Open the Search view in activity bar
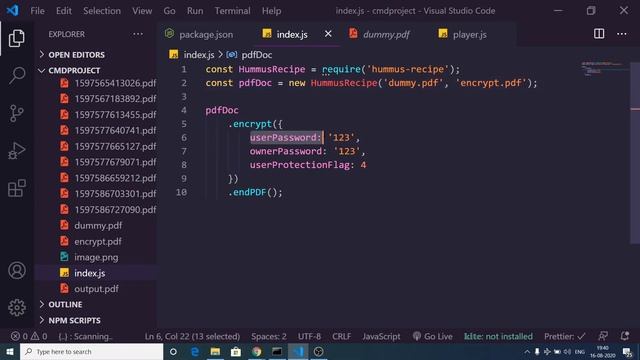Image resolution: width=640 pixels, height=360 pixels. pyautogui.click(x=16, y=76)
